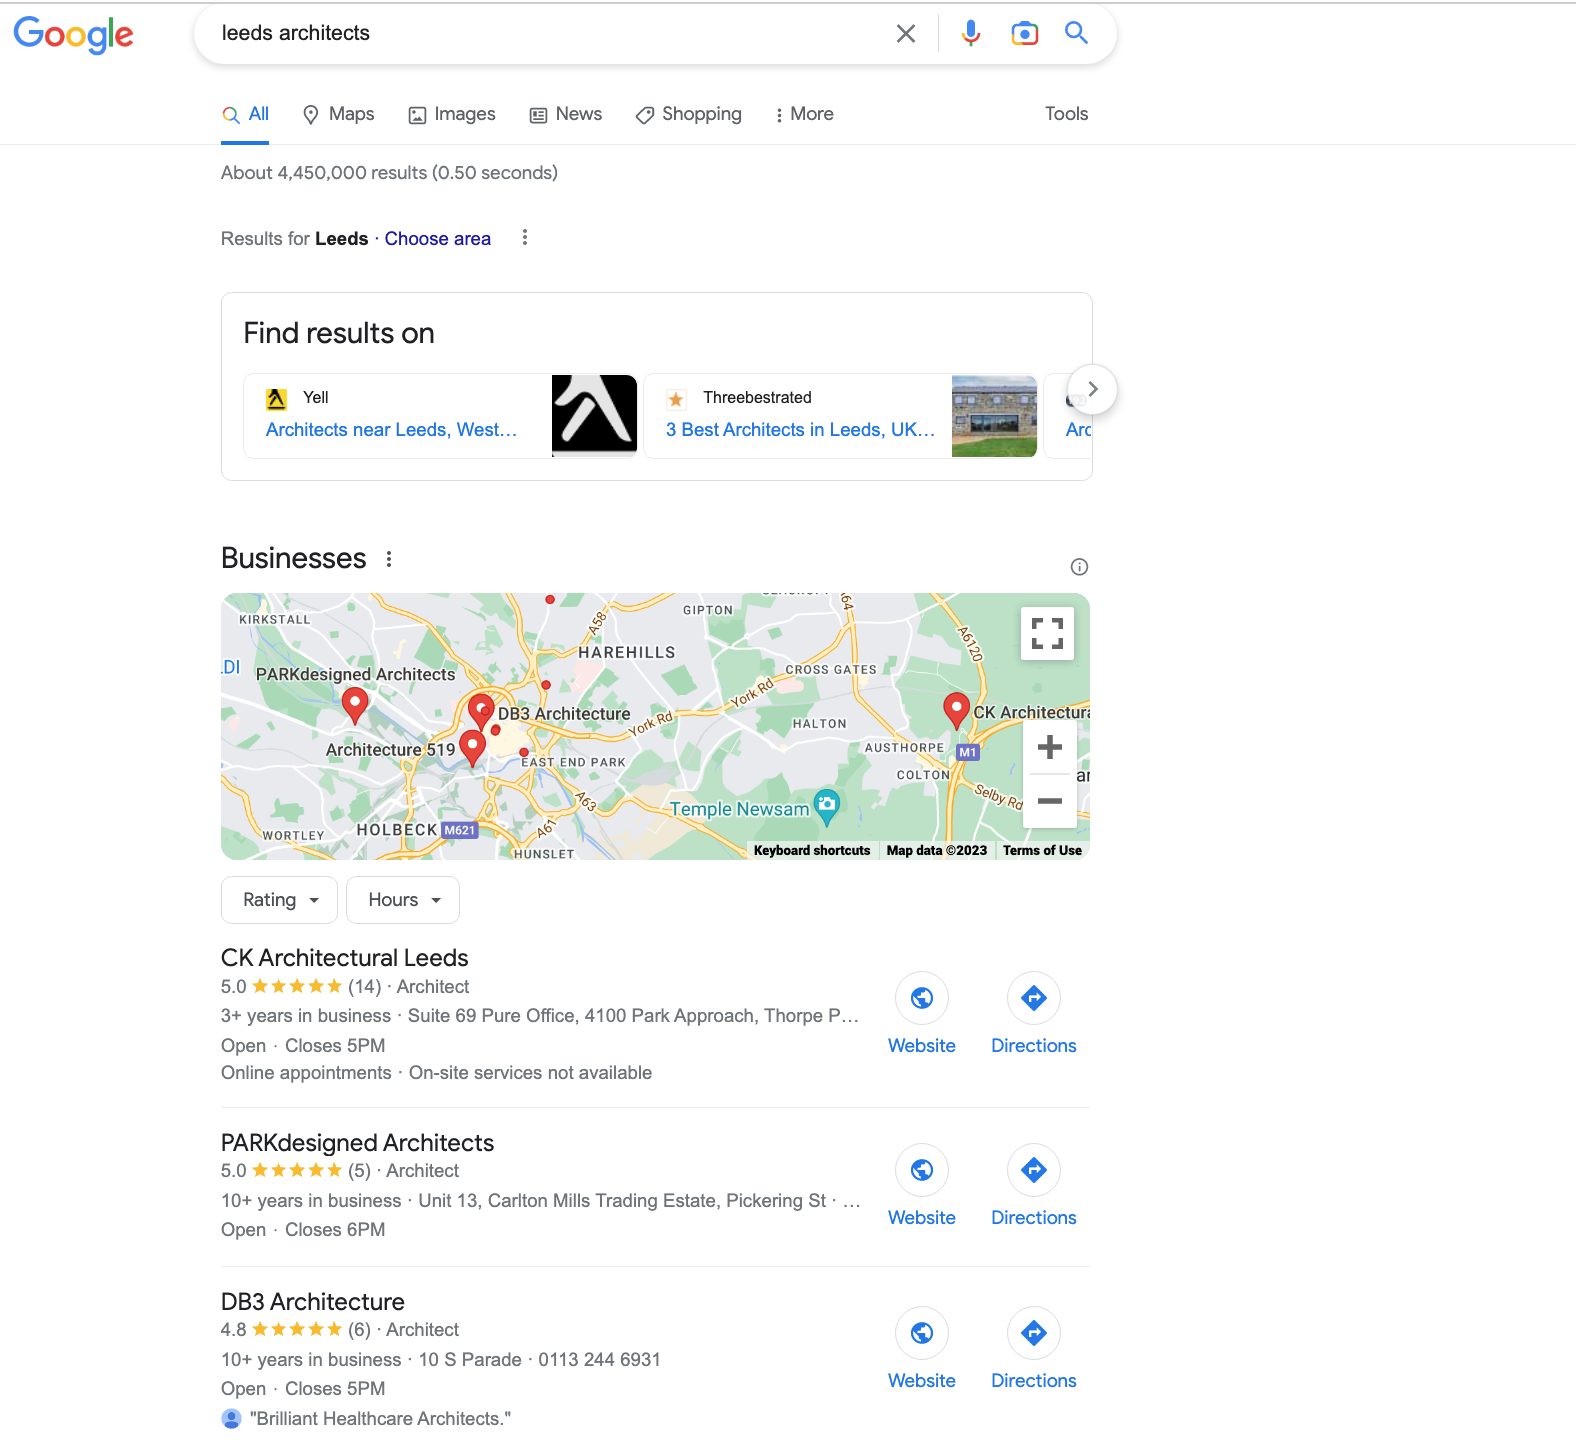Screen dimensions: 1576x1454
Task: Open CK Architectural Leeds website globe icon
Action: click(922, 998)
